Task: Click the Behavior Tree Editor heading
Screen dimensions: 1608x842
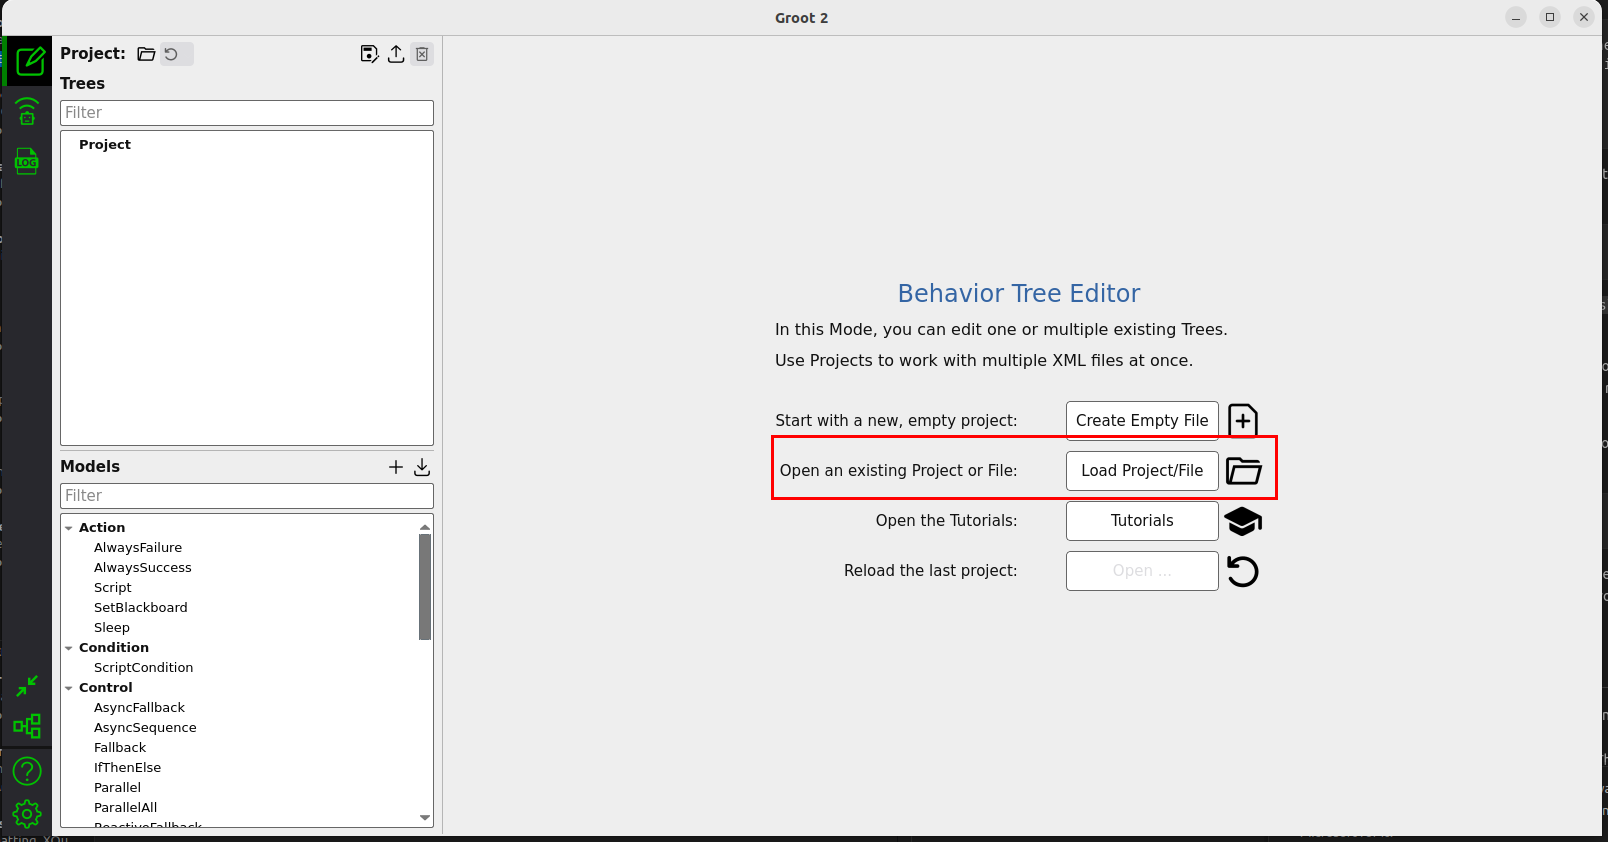Action: pos(1019,293)
